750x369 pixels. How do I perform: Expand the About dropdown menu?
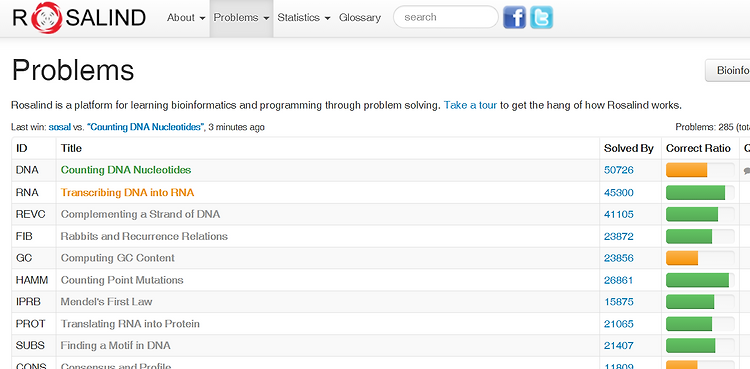tap(186, 18)
